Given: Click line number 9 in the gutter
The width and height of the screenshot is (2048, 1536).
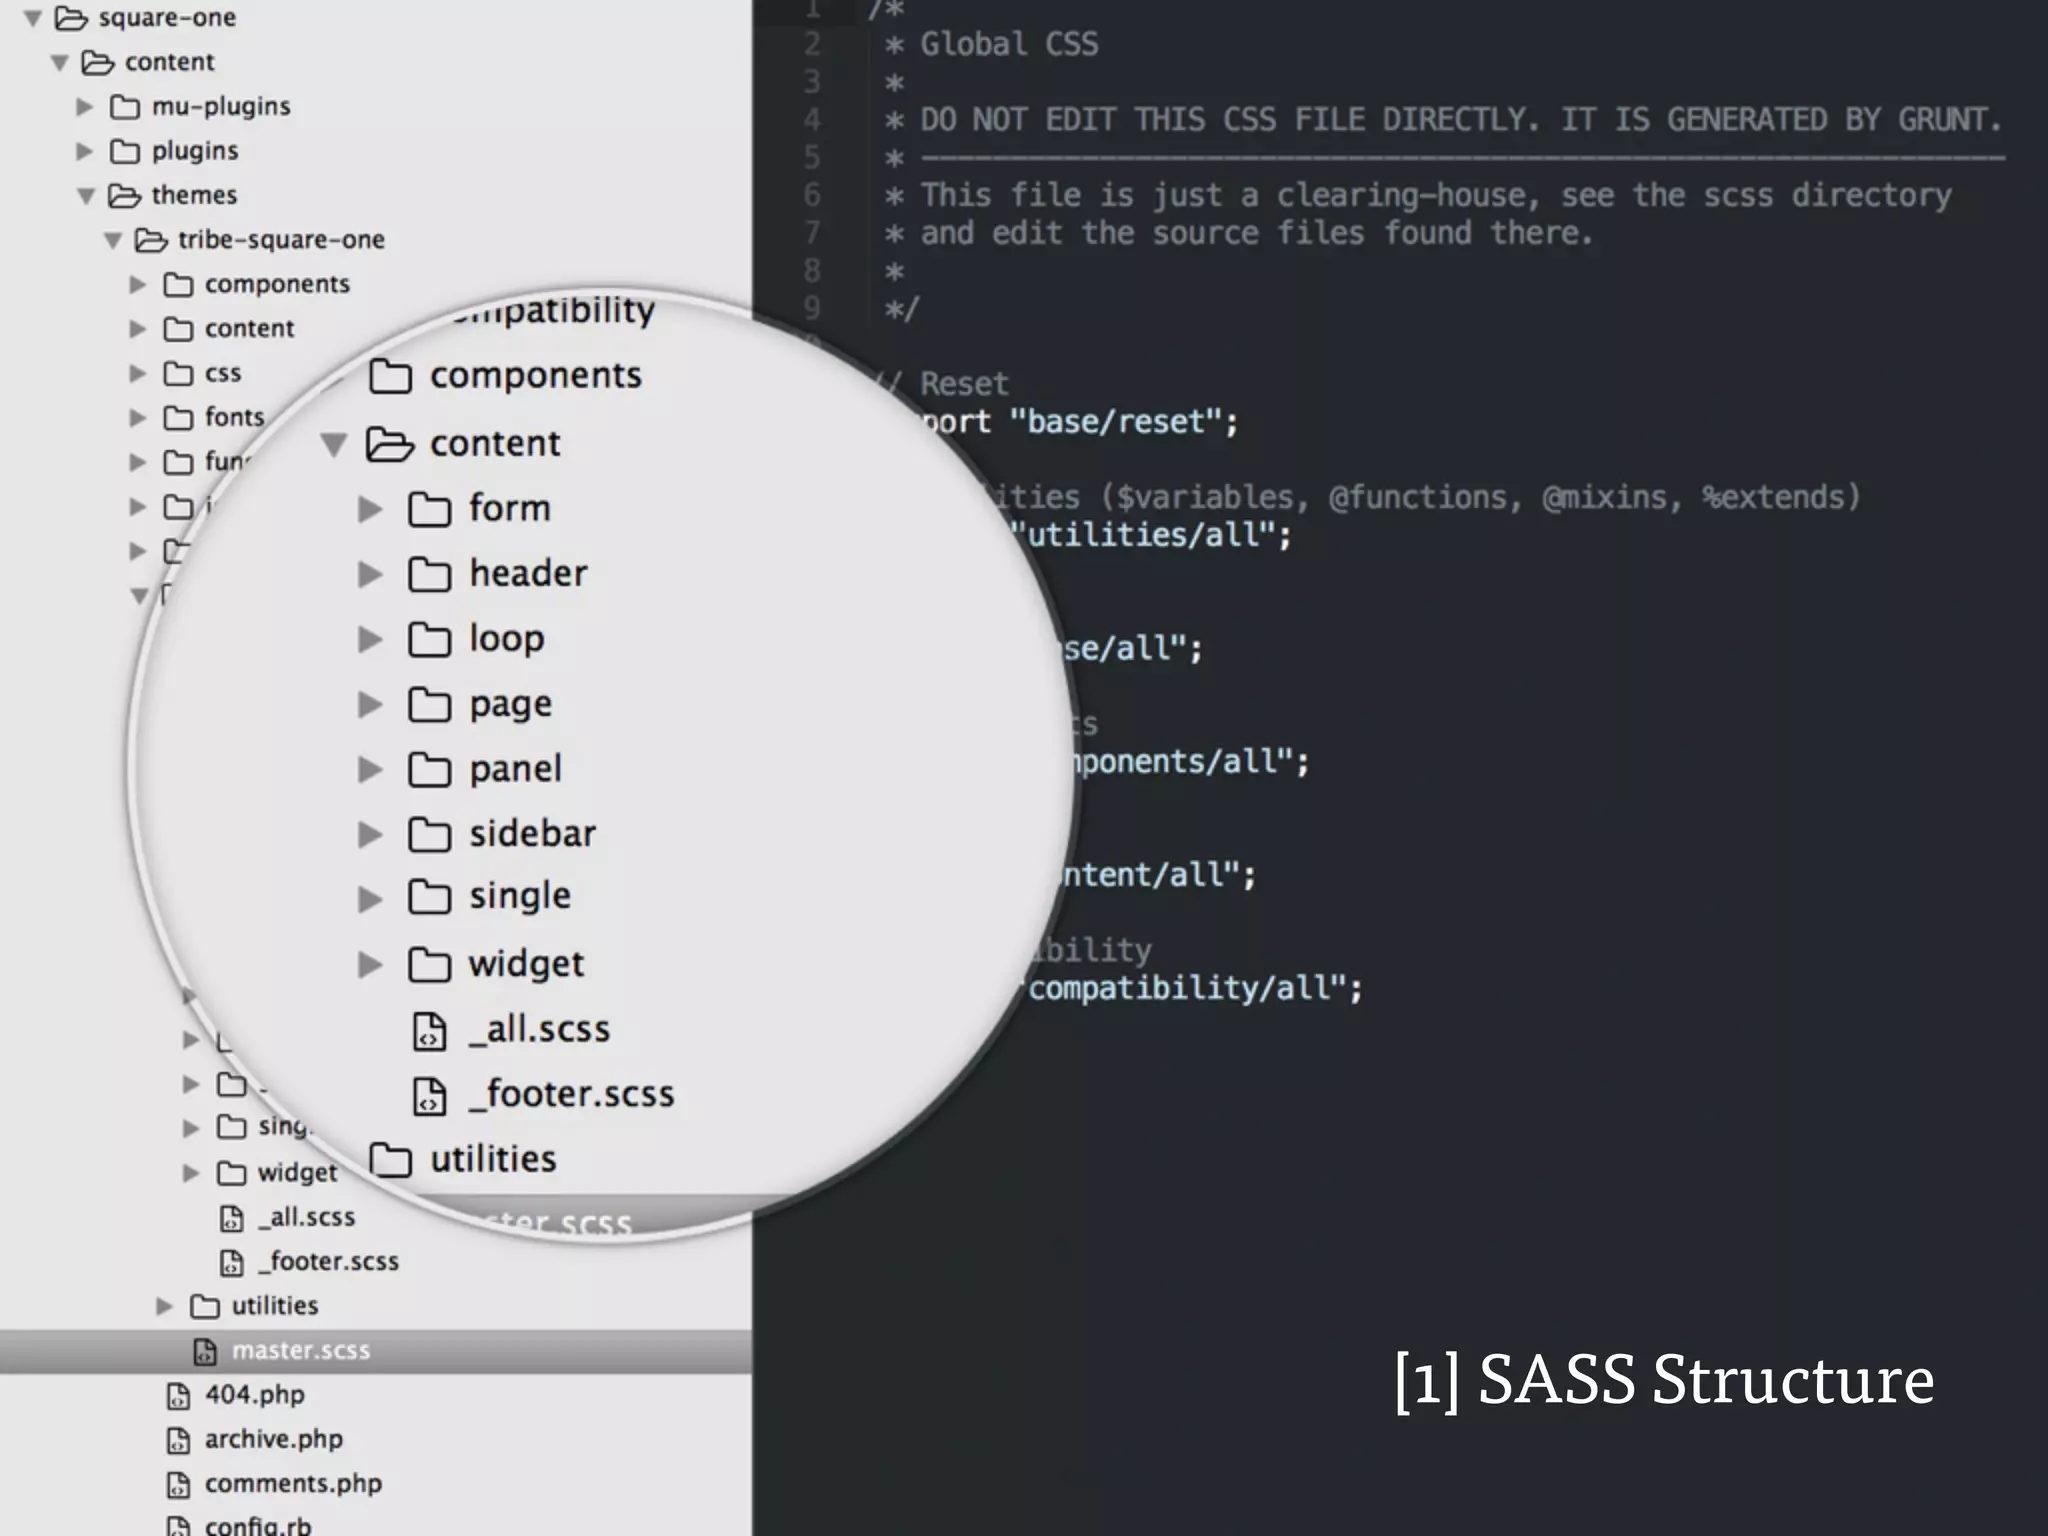Looking at the screenshot, I should point(812,308).
